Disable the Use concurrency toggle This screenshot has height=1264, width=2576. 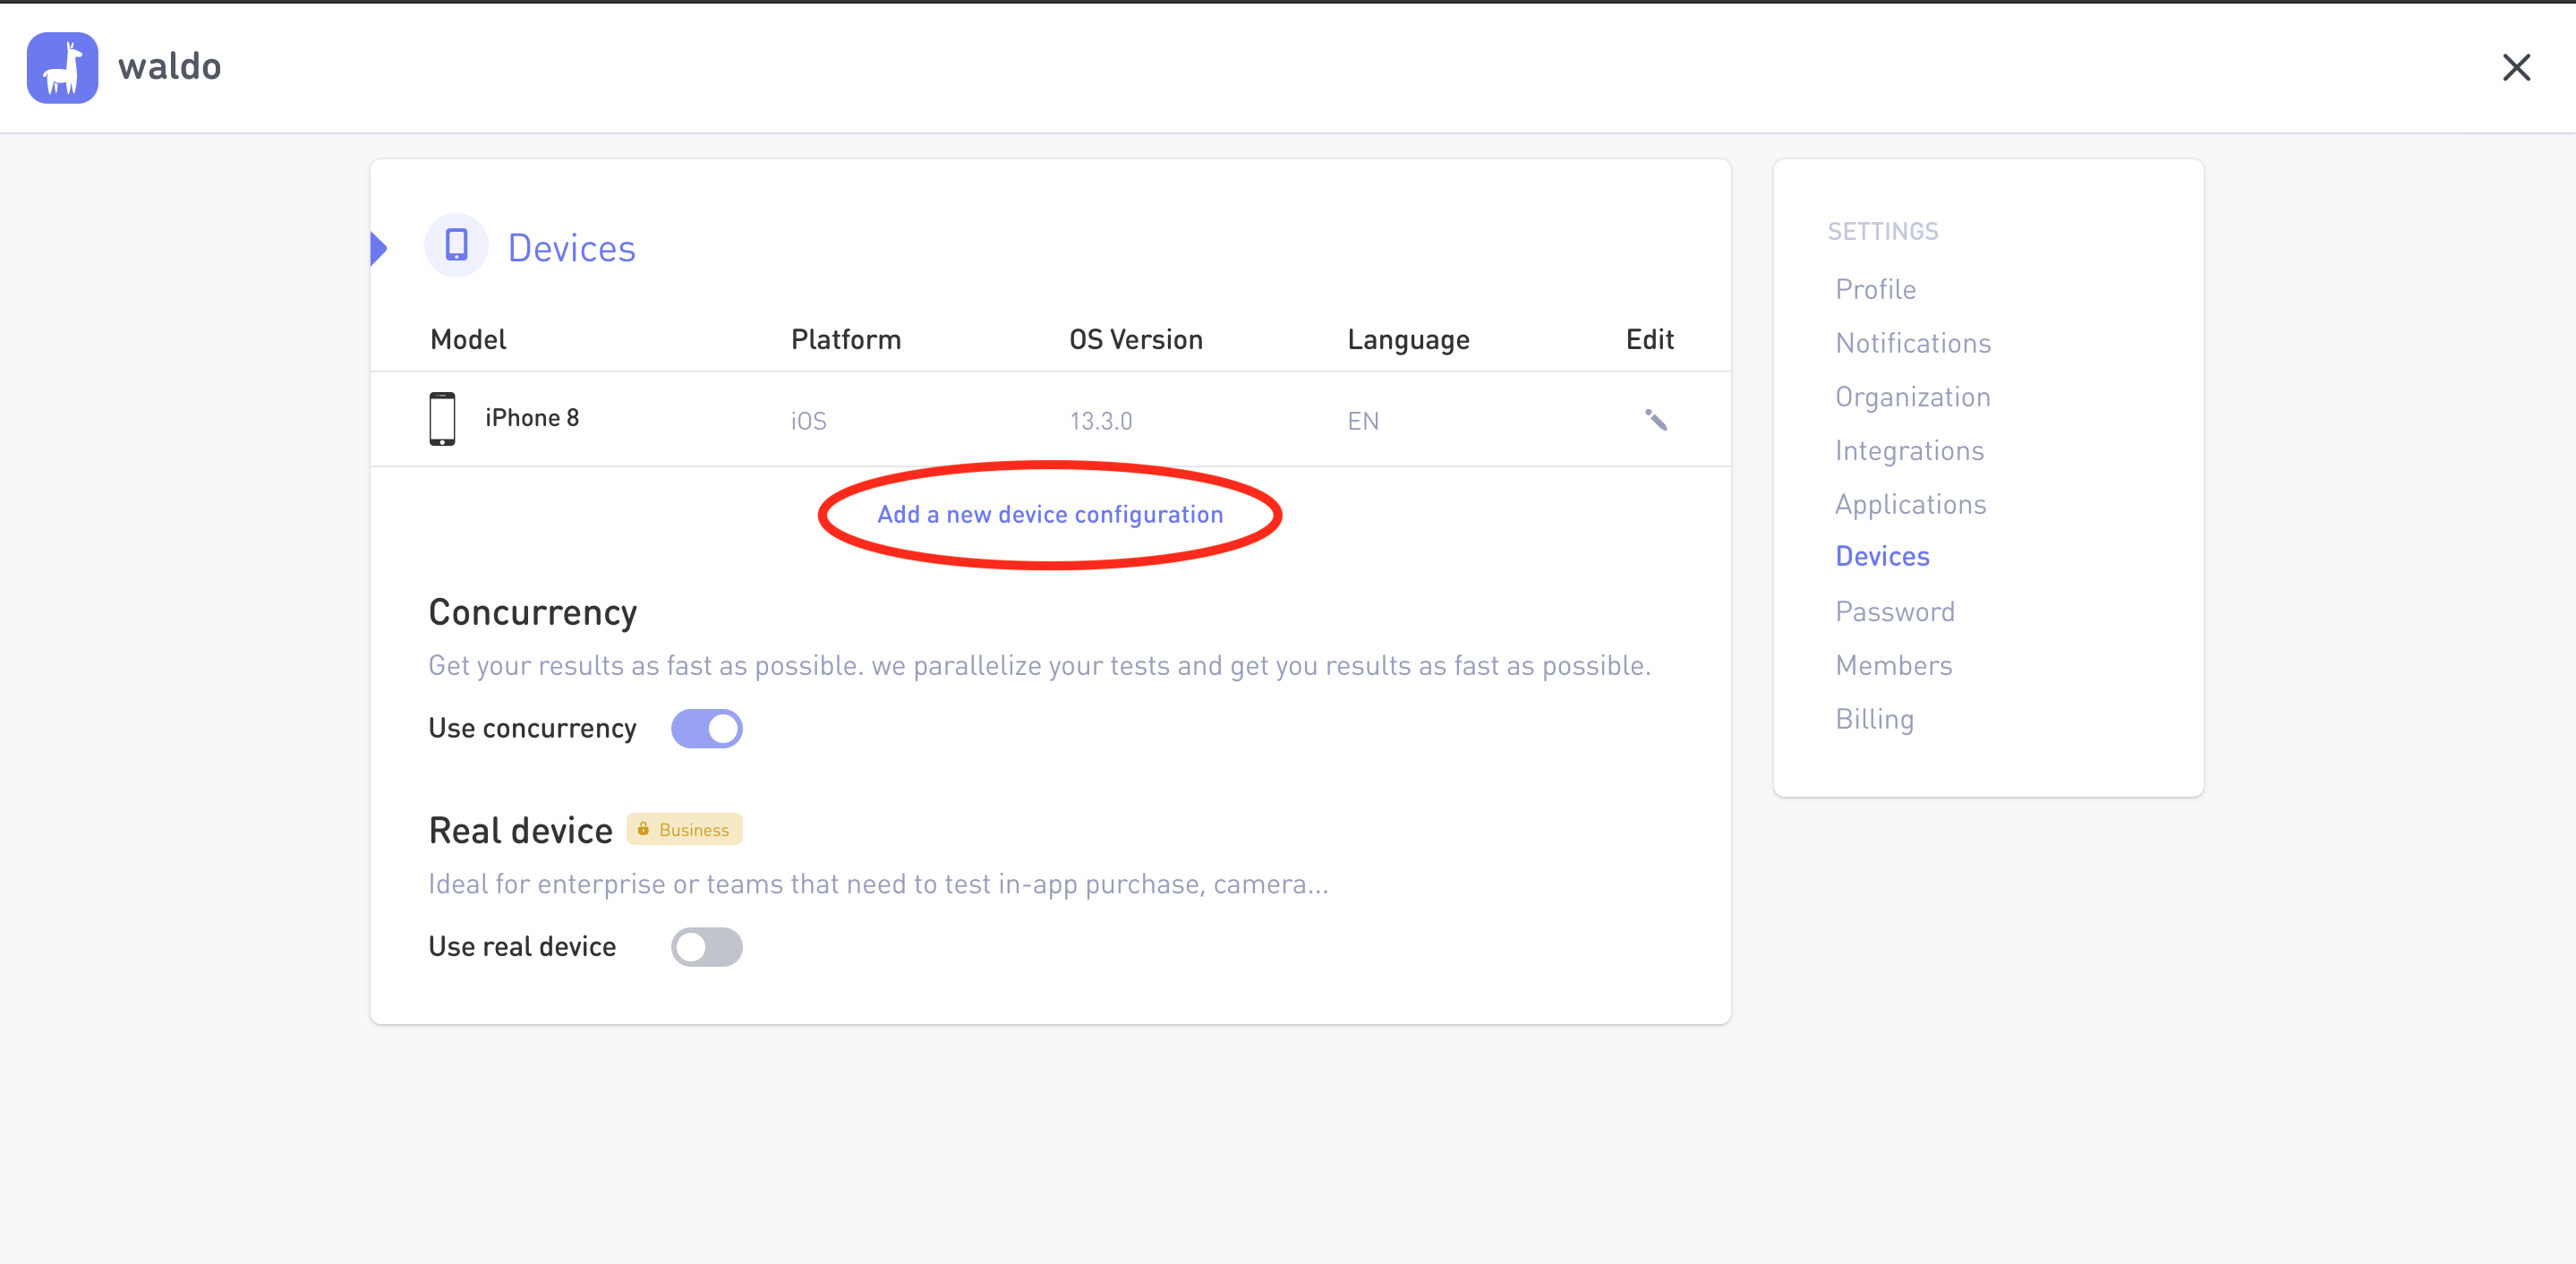[706, 728]
